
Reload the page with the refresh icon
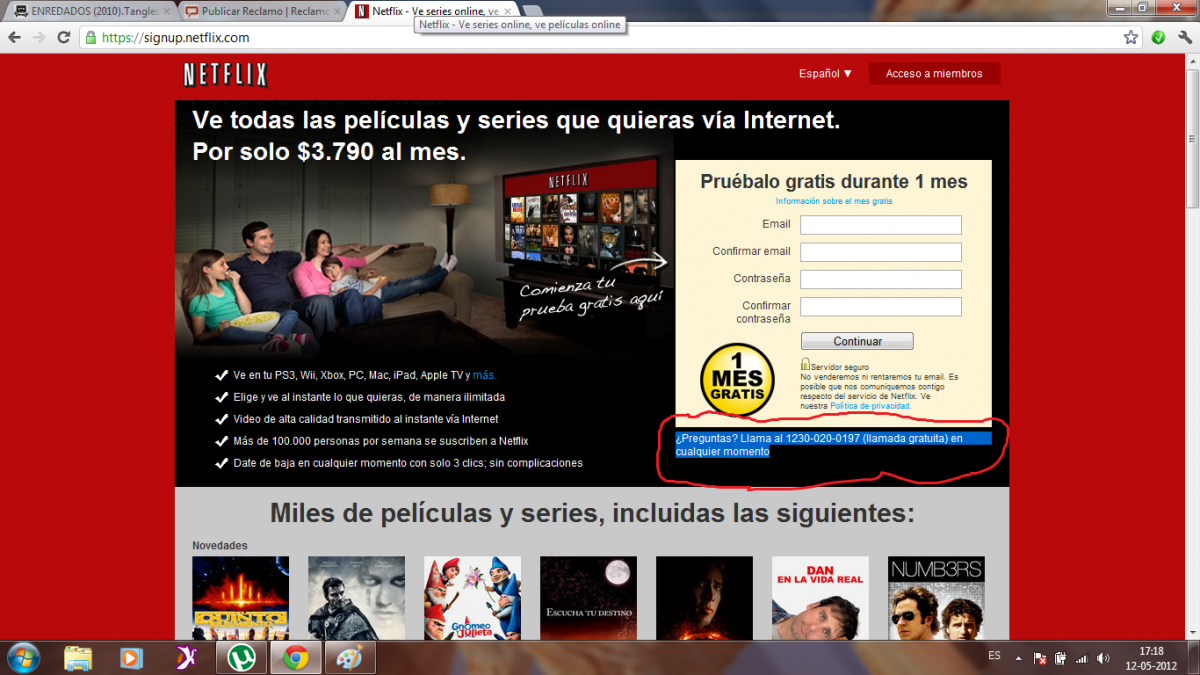[64, 38]
